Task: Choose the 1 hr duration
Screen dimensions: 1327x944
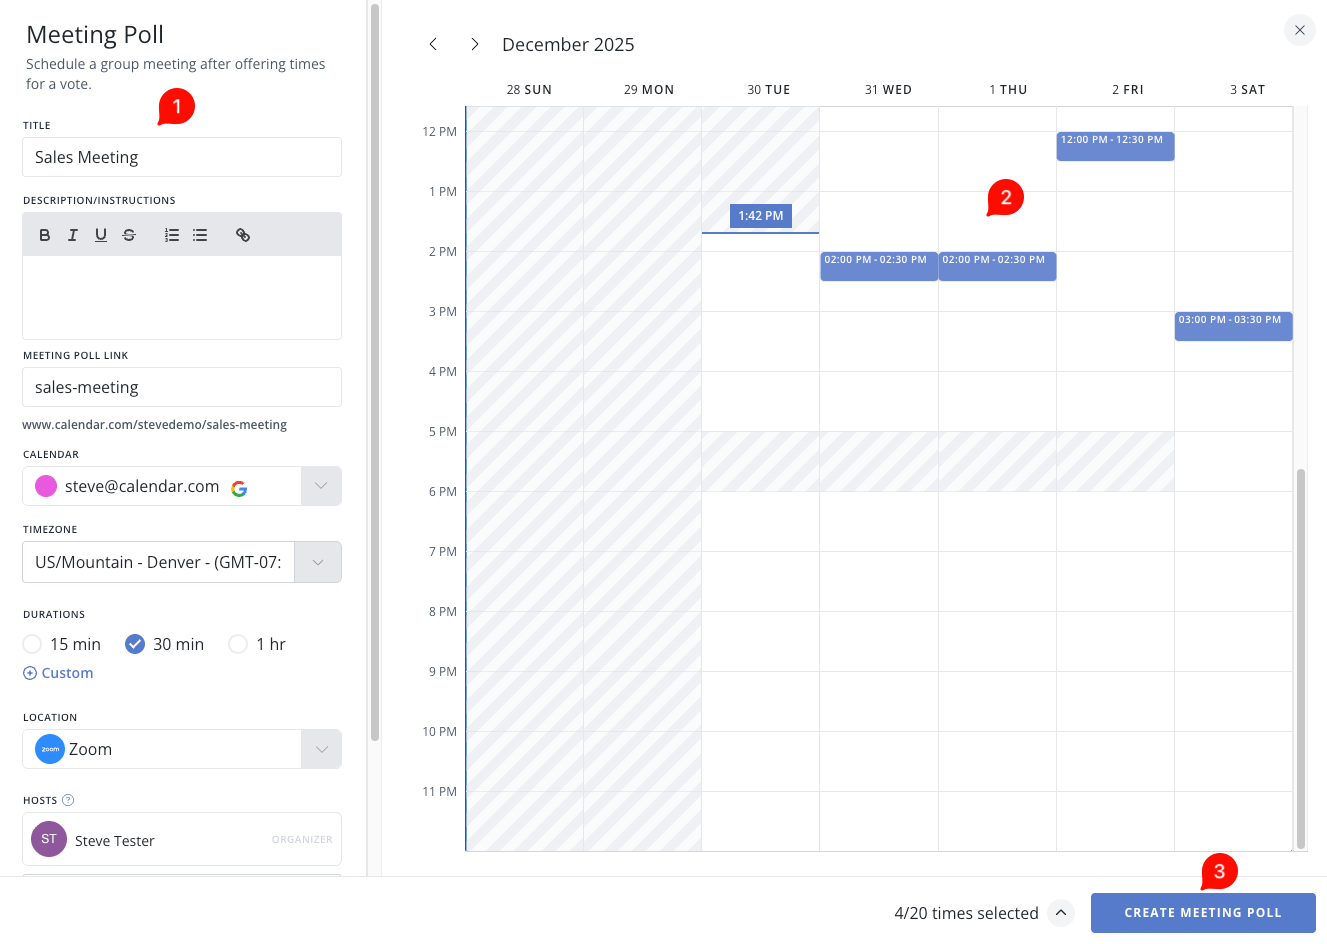Action: pyautogui.click(x=238, y=644)
